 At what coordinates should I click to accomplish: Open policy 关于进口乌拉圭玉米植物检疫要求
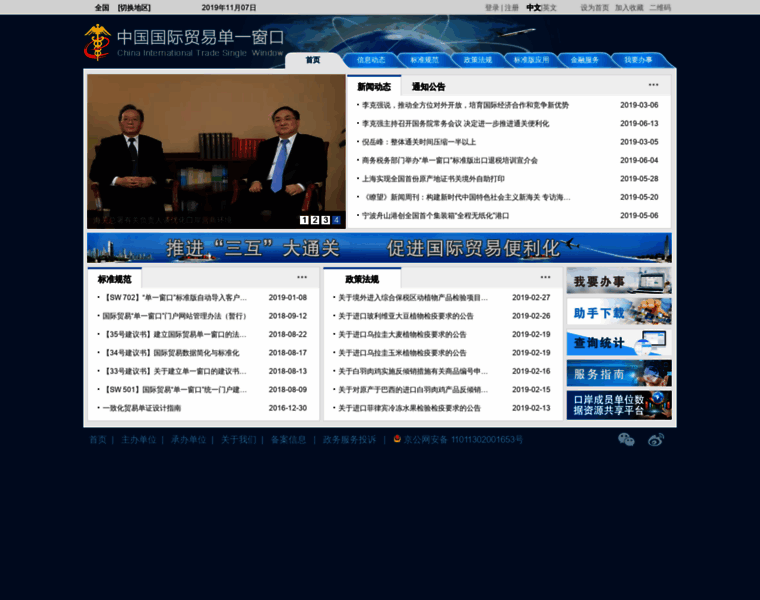(x=402, y=353)
